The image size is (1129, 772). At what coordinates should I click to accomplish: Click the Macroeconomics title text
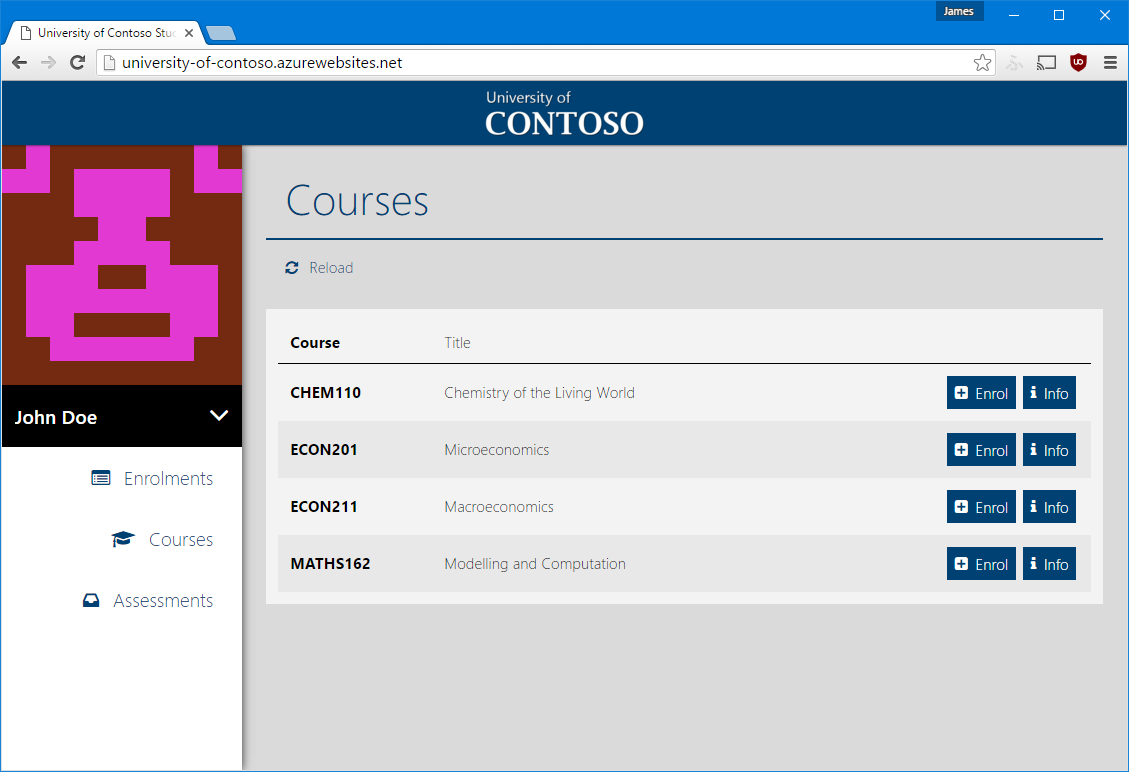click(x=499, y=506)
